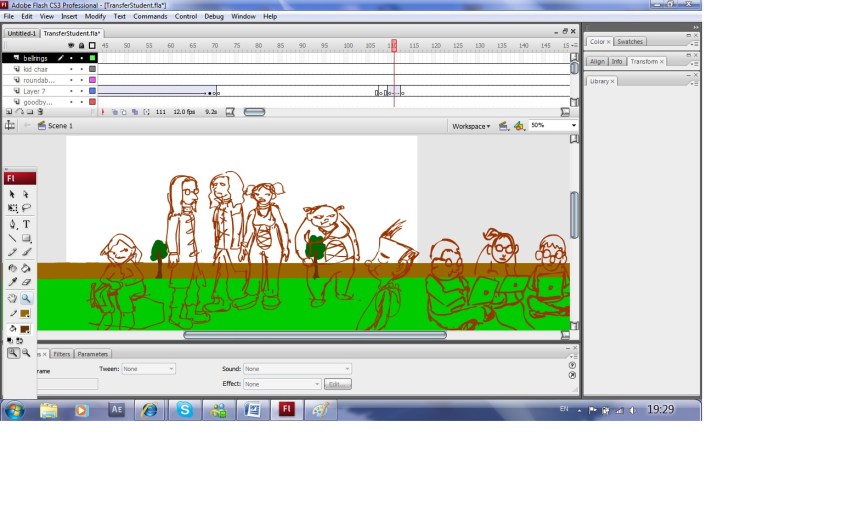Expand the Sound dropdown
Screen dimensions: 848x530
pos(297,369)
